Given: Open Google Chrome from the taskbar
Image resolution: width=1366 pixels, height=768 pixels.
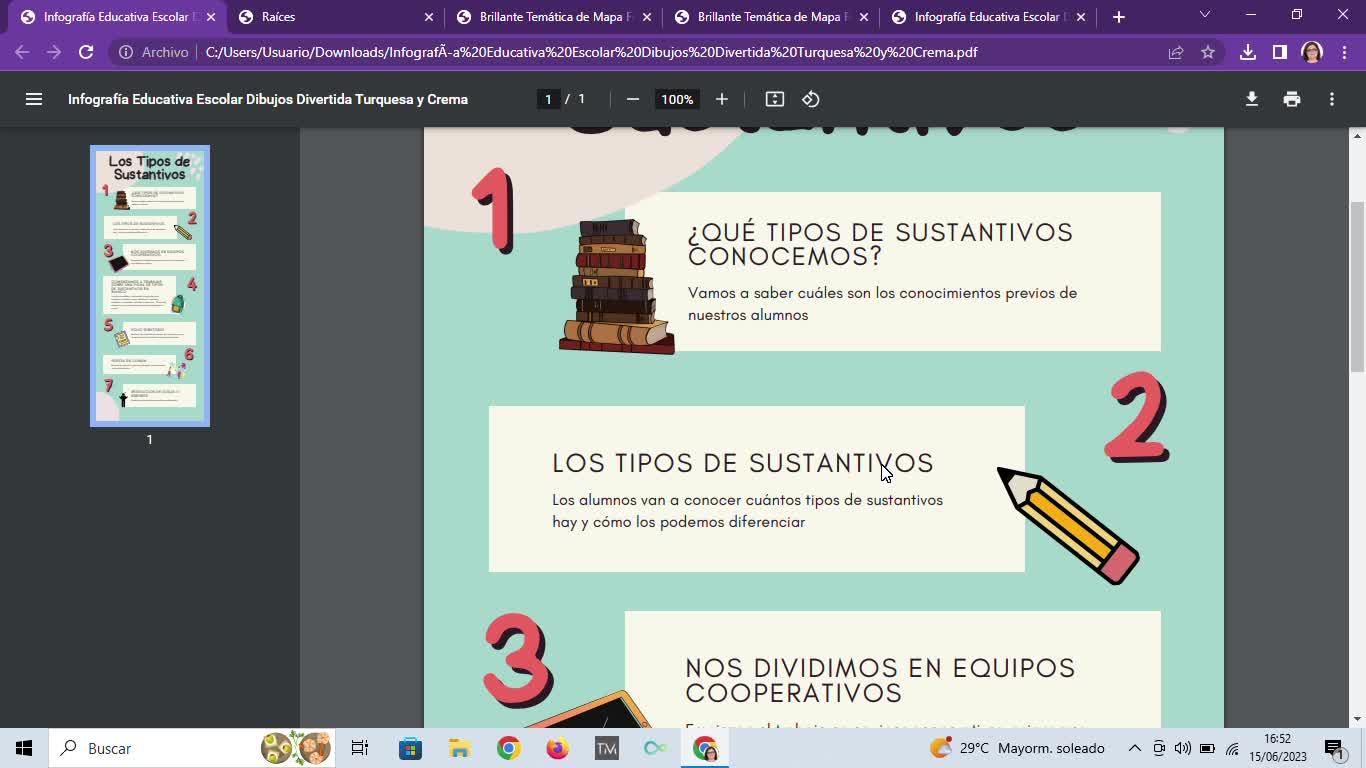Looking at the screenshot, I should click(x=509, y=748).
